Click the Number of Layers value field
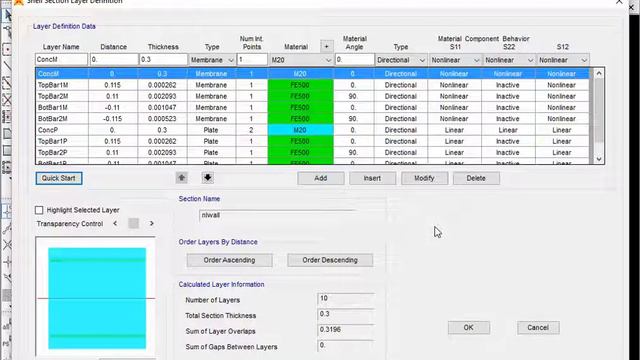Image resolution: width=640 pixels, height=360 pixels. click(x=345, y=299)
